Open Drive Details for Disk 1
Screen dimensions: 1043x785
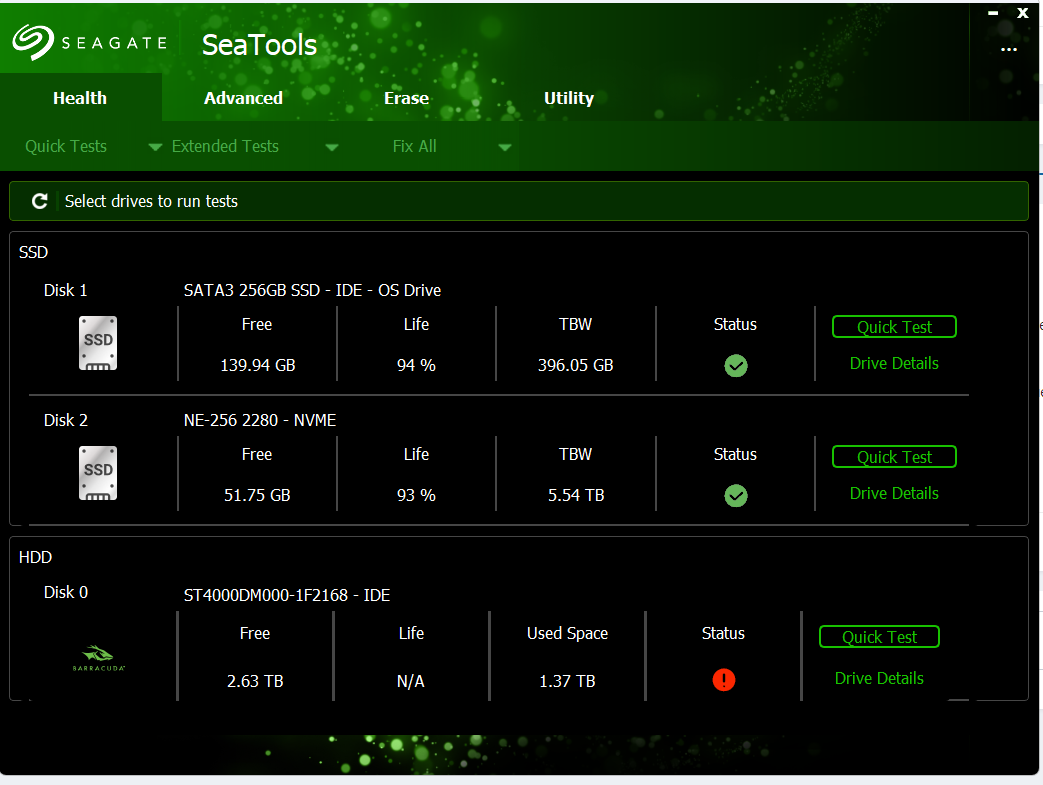tap(894, 363)
